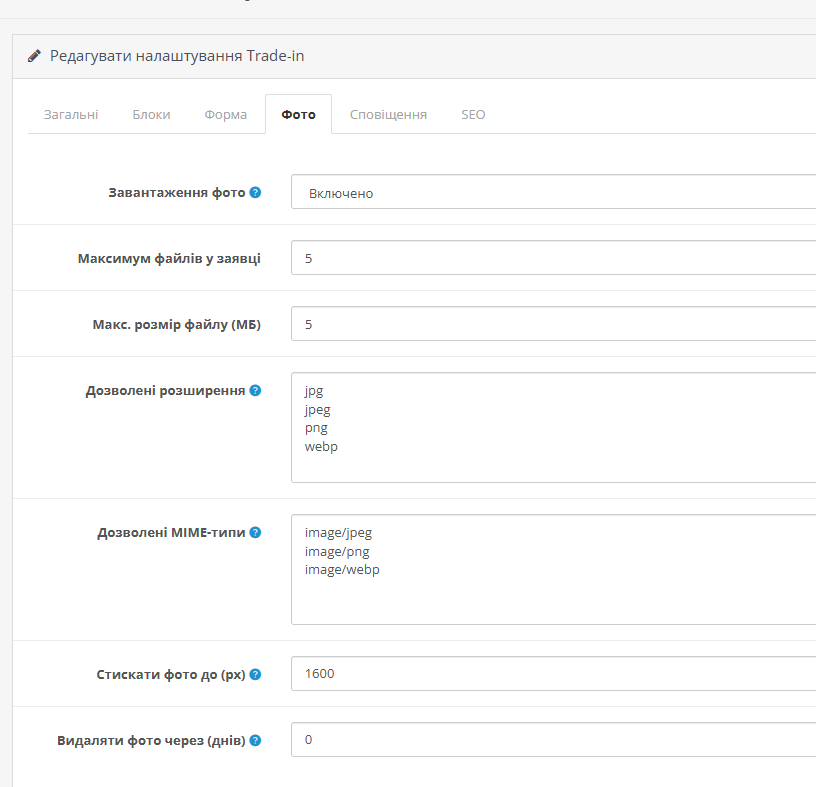
Task: Click help icon beside Видаляти фото через (днів)
Action: pos(255,740)
